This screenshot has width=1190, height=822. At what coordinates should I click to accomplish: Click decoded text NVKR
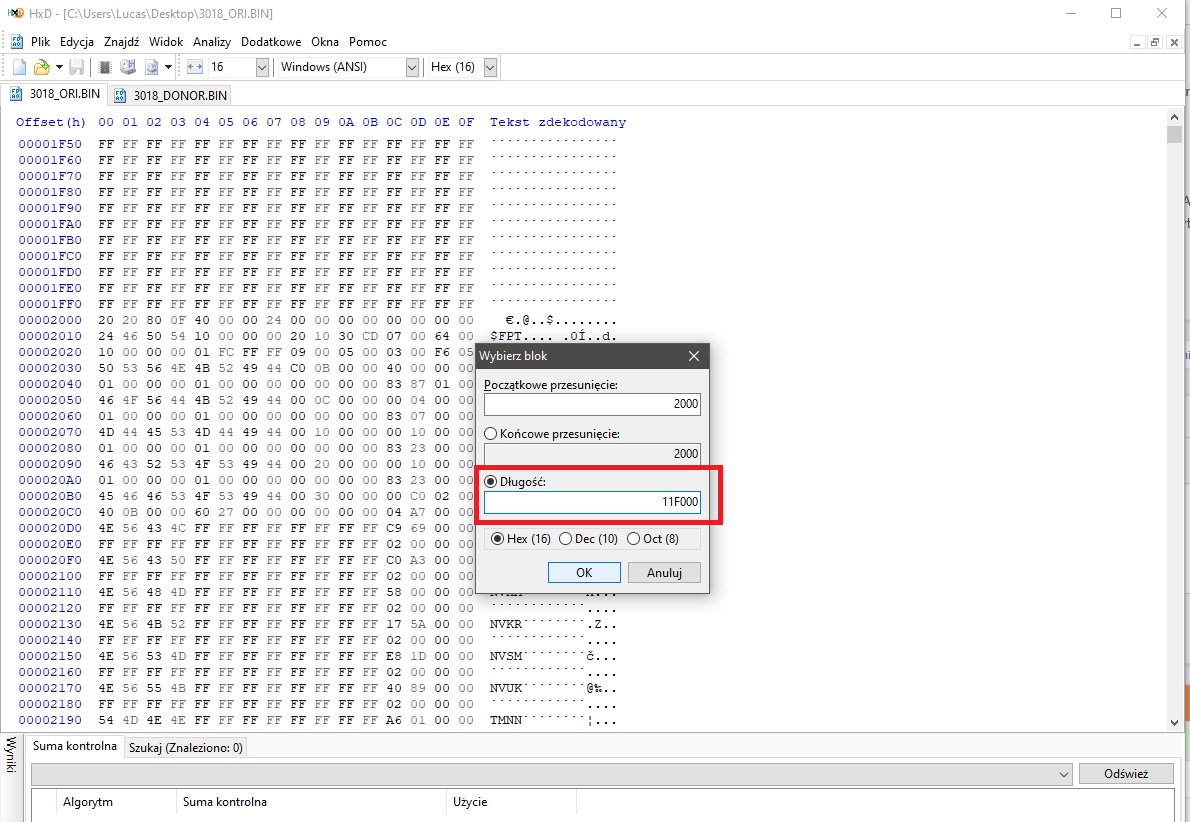click(506, 624)
